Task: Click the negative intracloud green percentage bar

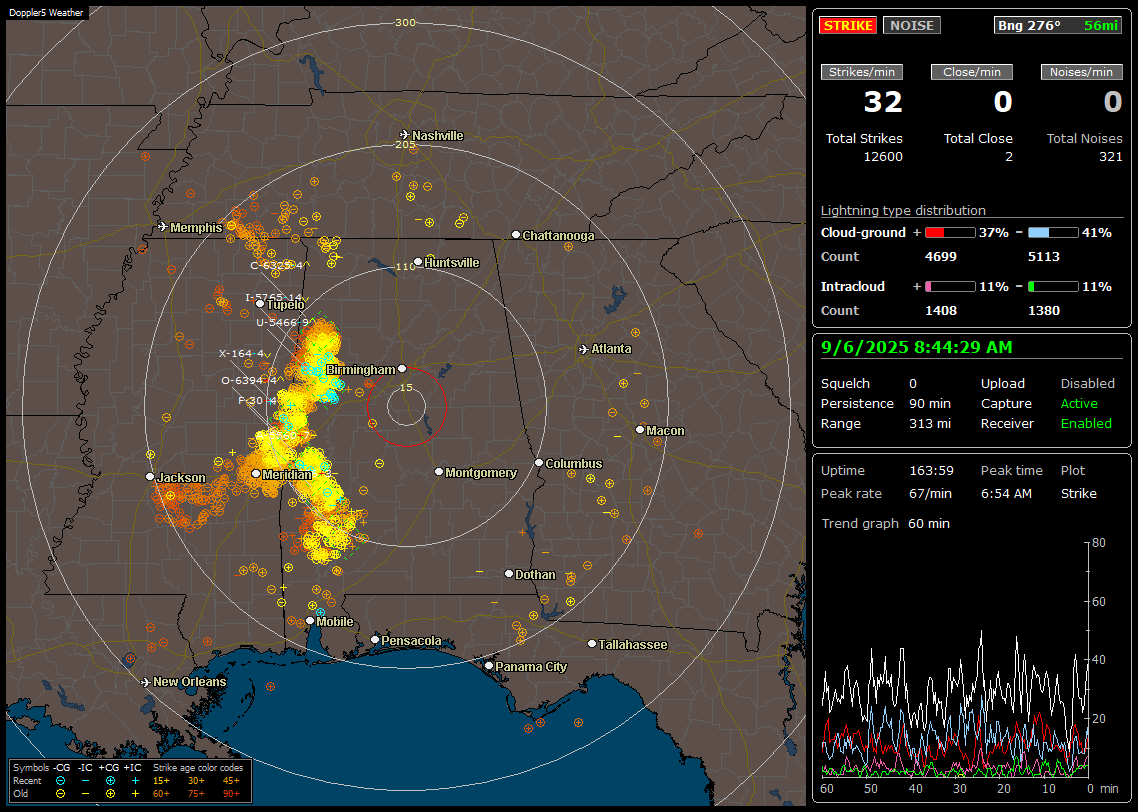Action: pos(1053,287)
